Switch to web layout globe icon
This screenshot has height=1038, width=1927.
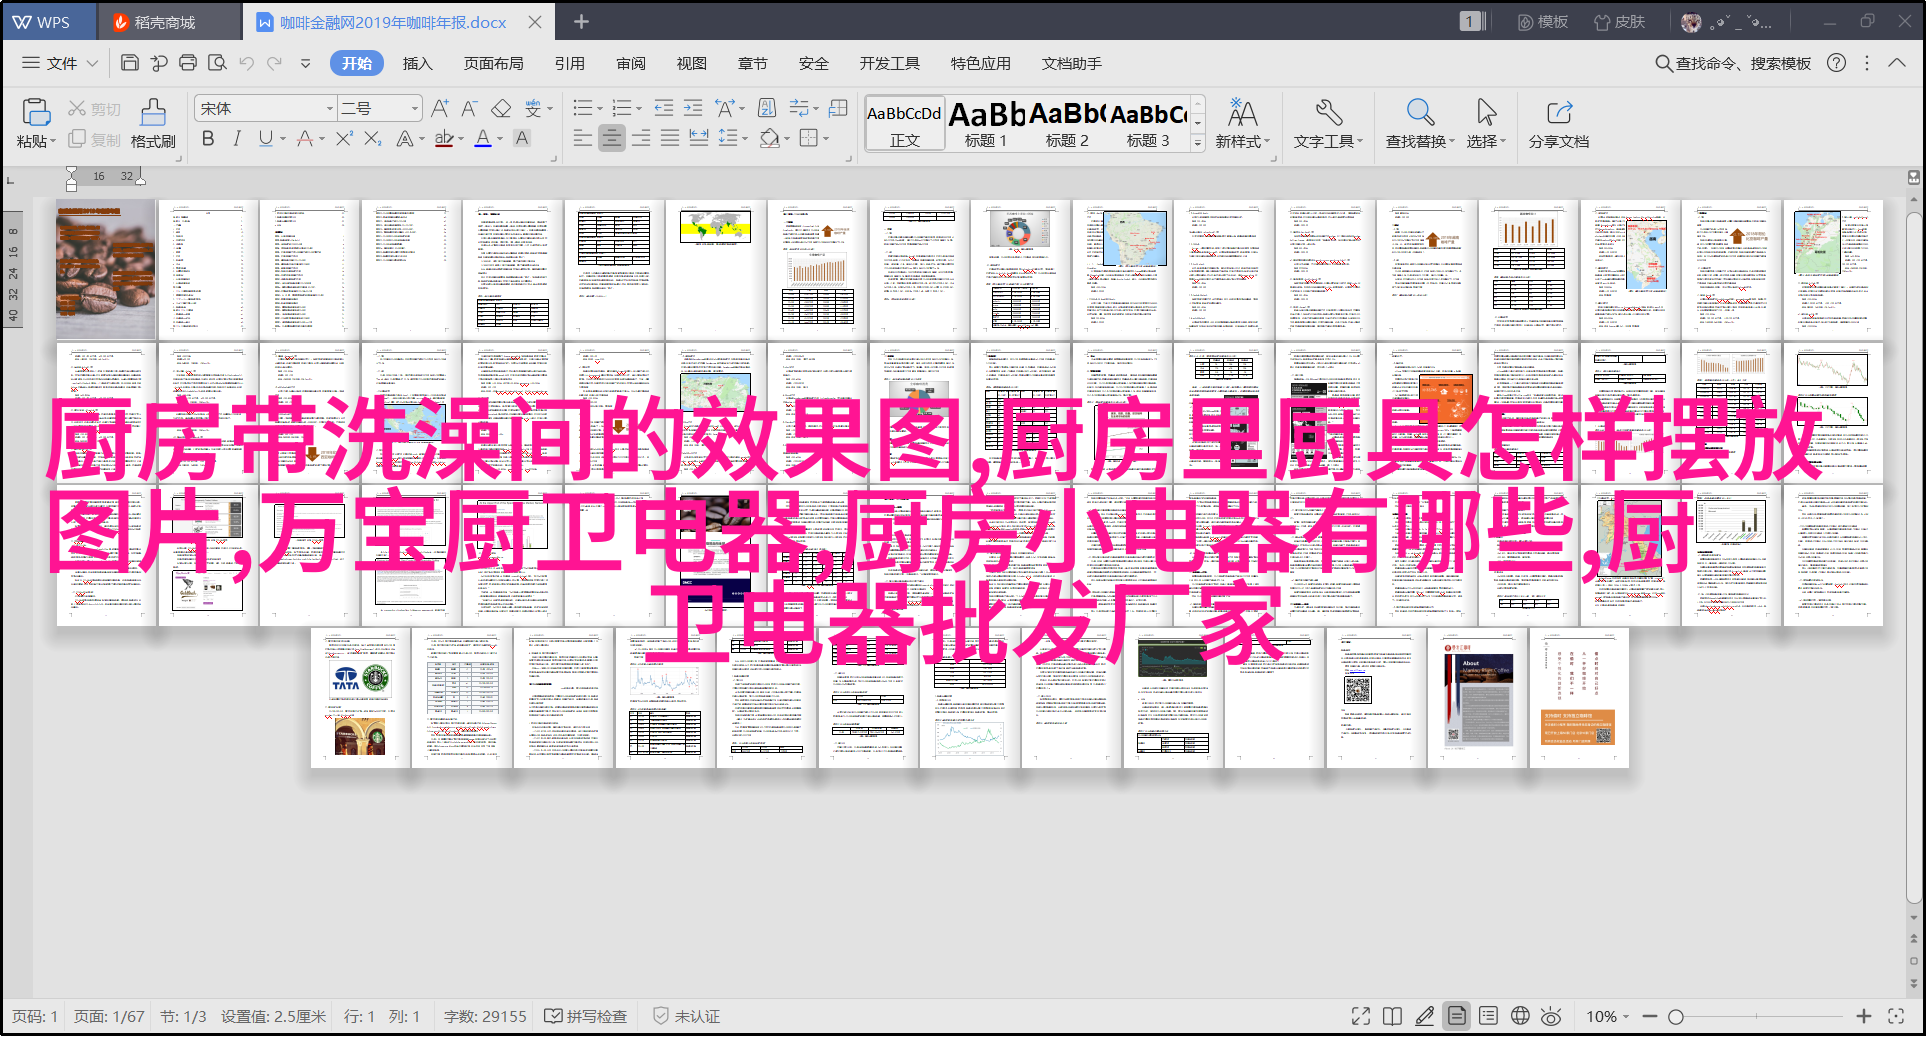(1520, 1016)
